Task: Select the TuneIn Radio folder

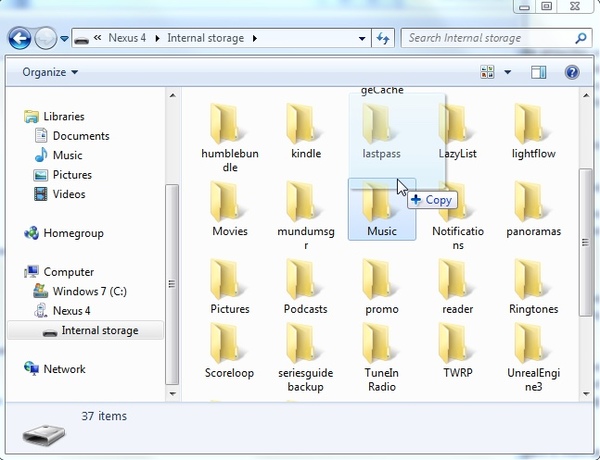Action: [382, 358]
